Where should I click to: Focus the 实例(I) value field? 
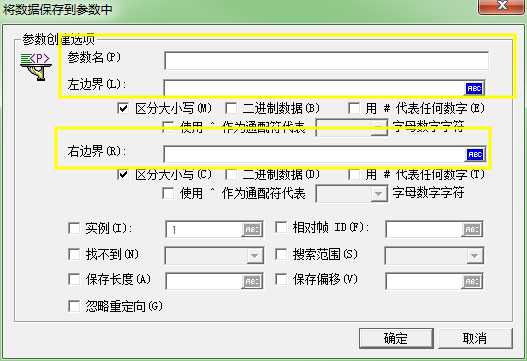[x=204, y=230]
